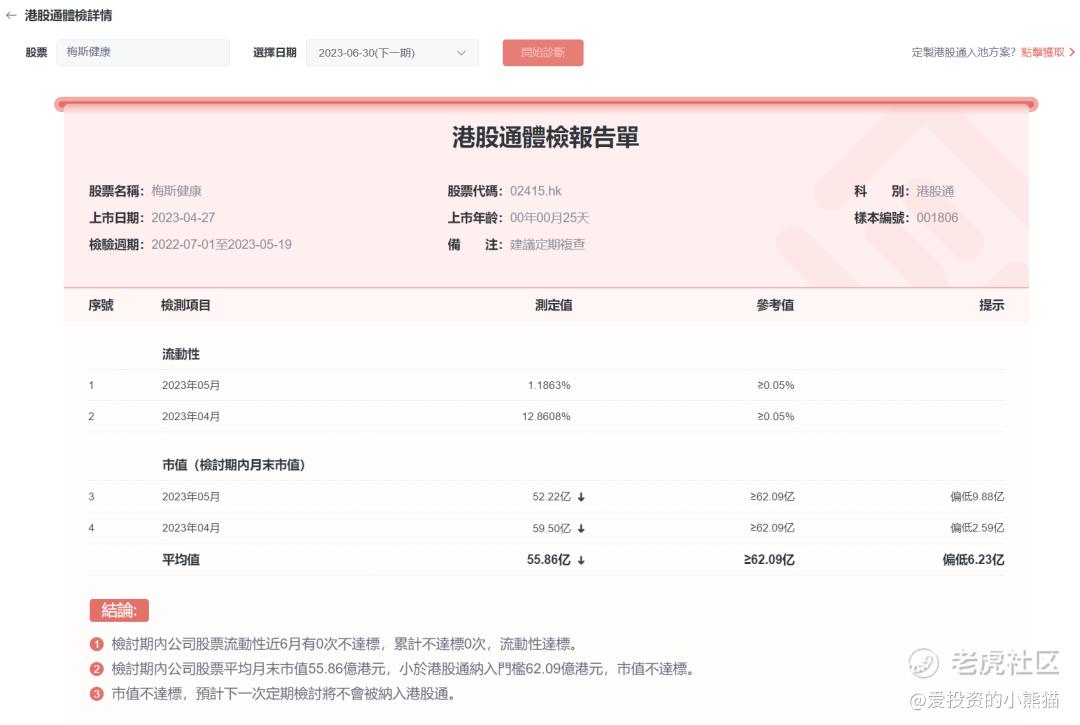The width and height of the screenshot is (1080, 725).
Task: Click the red 開始診斷 button
Action: point(543,53)
